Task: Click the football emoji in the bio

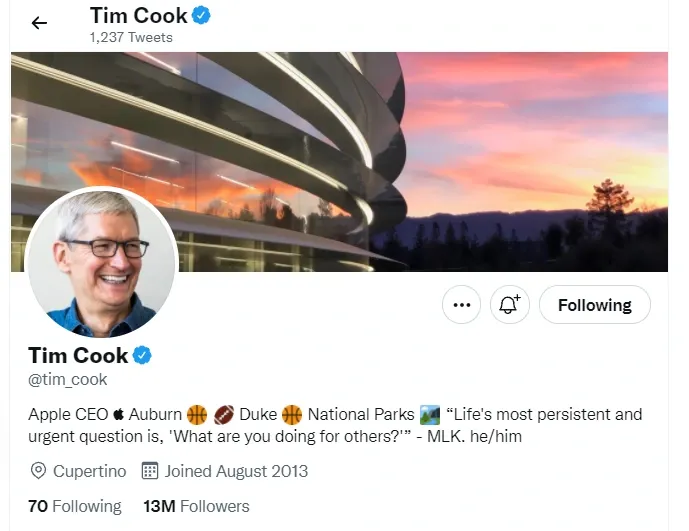Action: point(224,414)
